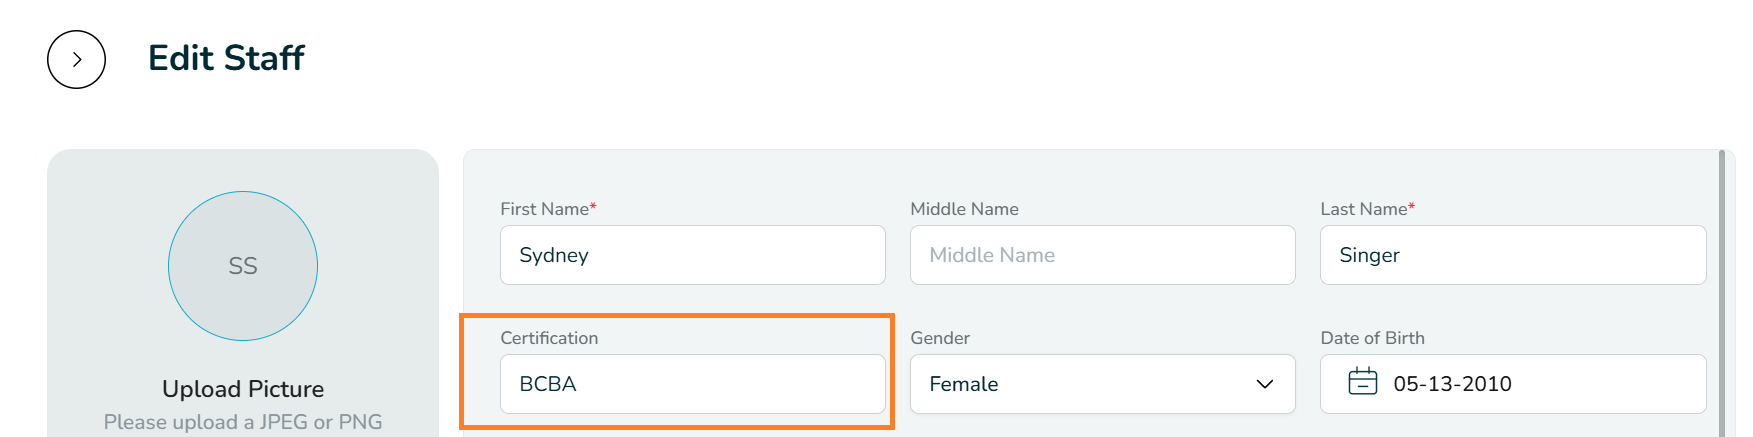Click the vertical scrollbar of the form panel
Viewport: 1753px width, 437px height.
point(1722,293)
